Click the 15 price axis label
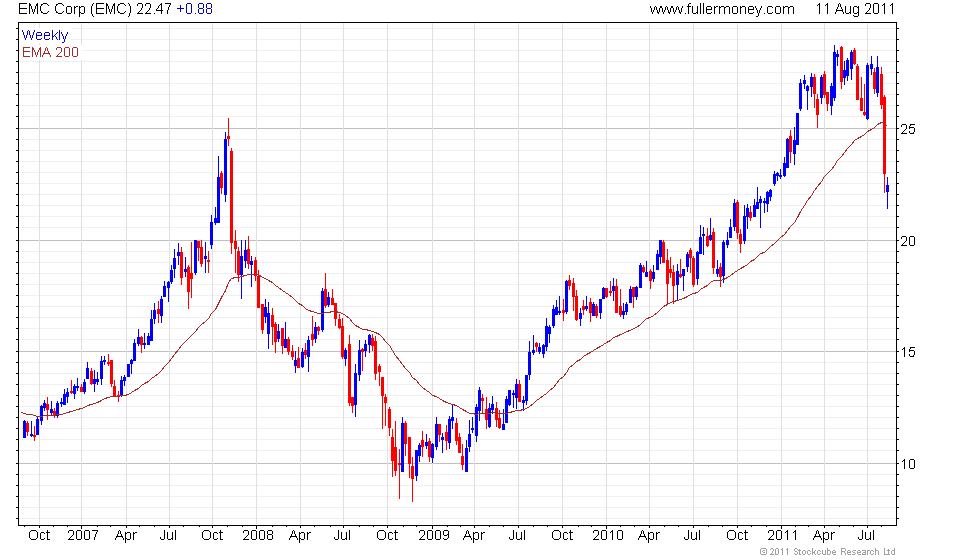The width and height of the screenshot is (980, 560). pyautogui.click(x=908, y=352)
